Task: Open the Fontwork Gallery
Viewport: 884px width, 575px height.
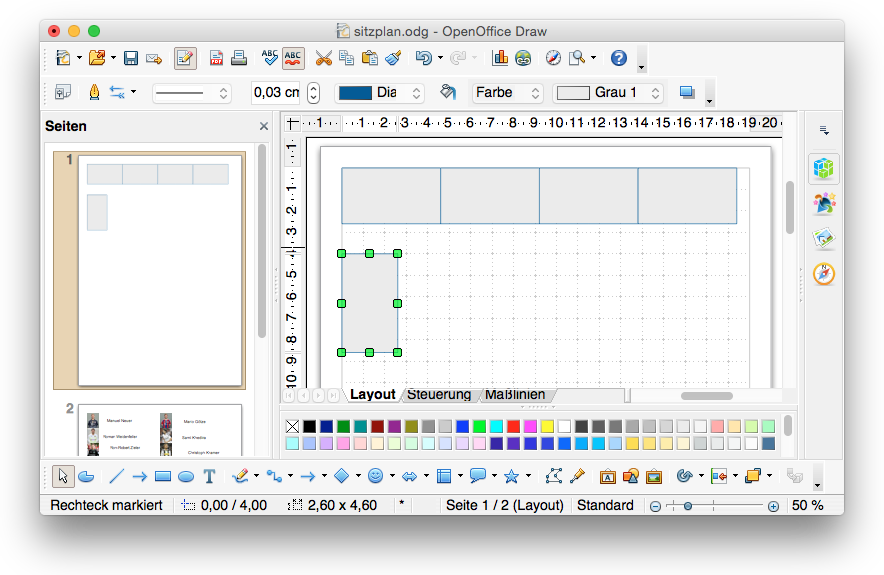Action: click(x=607, y=476)
